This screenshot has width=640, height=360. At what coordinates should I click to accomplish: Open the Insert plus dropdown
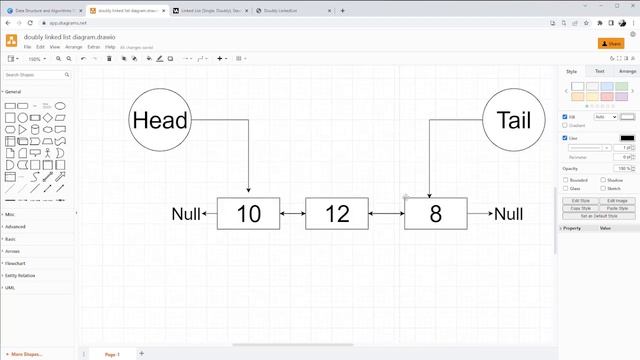pyautogui.click(x=222, y=59)
